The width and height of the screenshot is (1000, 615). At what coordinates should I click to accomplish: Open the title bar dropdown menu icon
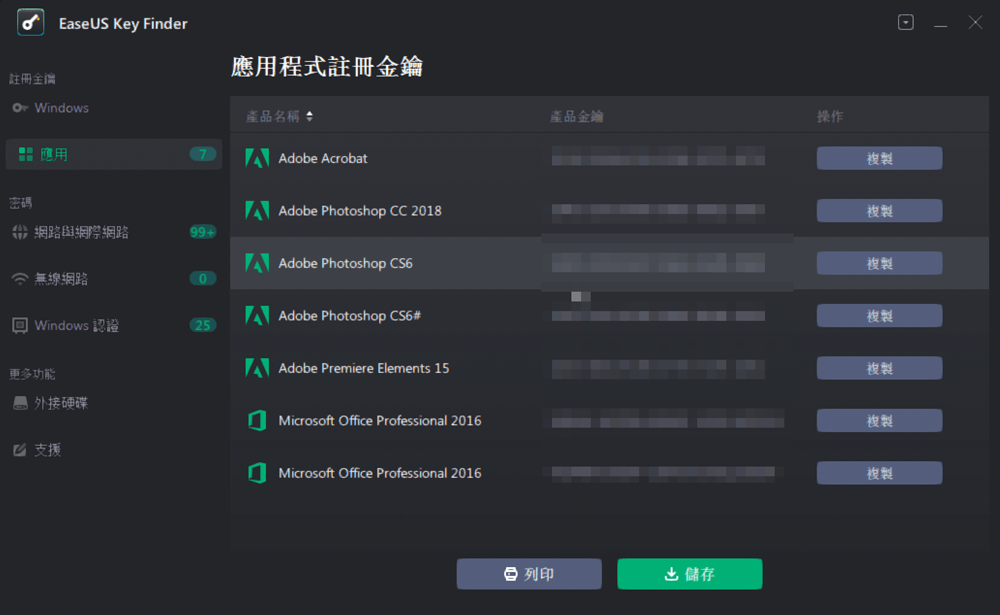[x=906, y=22]
